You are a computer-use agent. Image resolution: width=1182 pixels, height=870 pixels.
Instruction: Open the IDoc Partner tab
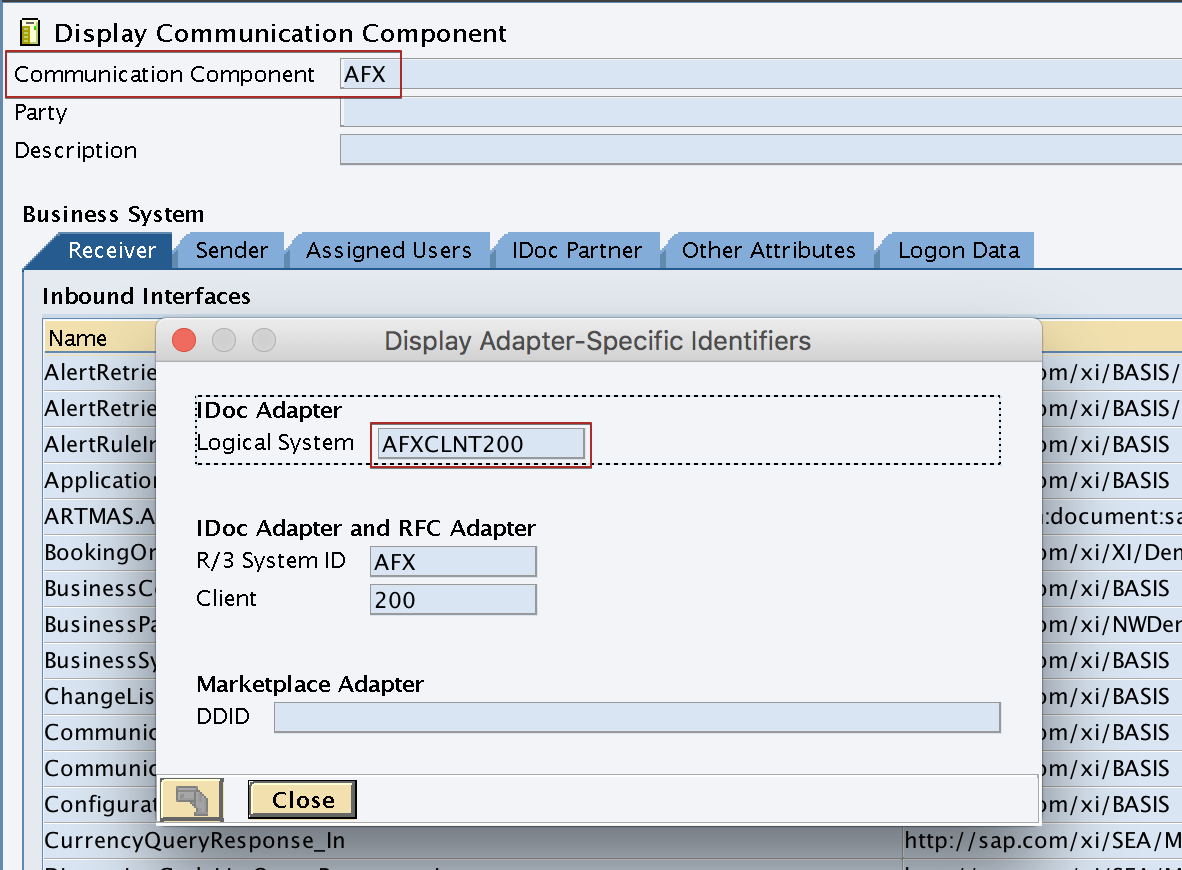(577, 250)
